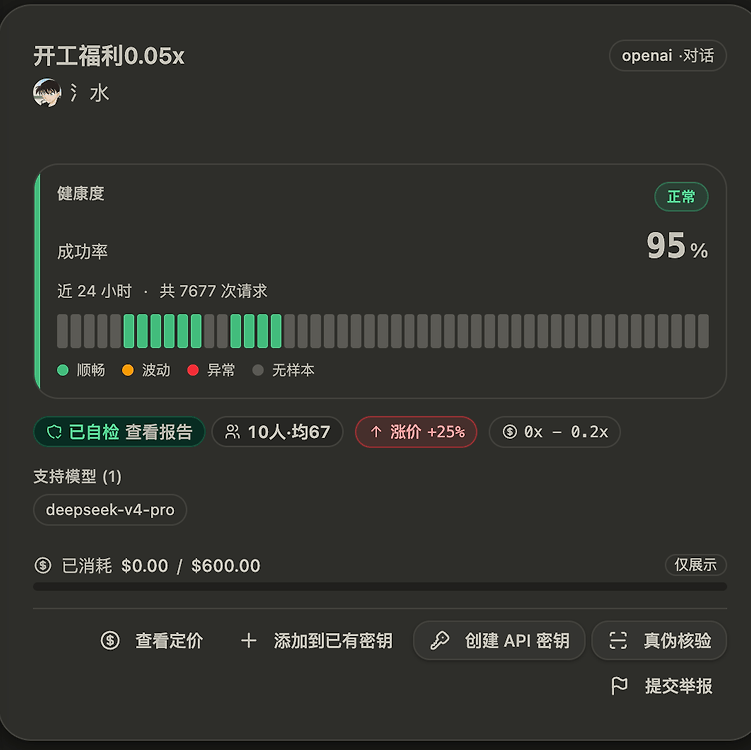Click the 正常 status badge
751x750 pixels.
[x=681, y=196]
